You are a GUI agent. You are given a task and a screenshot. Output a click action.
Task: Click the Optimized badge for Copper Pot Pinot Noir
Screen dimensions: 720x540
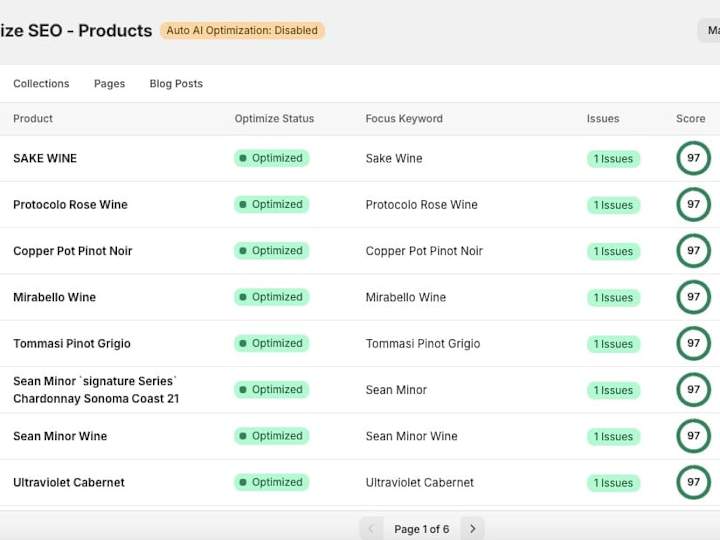(x=271, y=251)
